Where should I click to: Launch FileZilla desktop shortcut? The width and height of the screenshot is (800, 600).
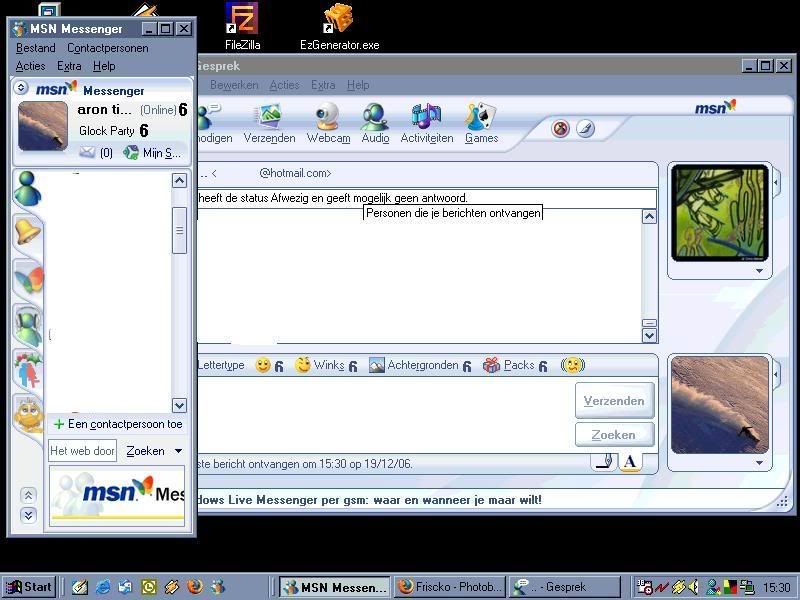[x=243, y=26]
